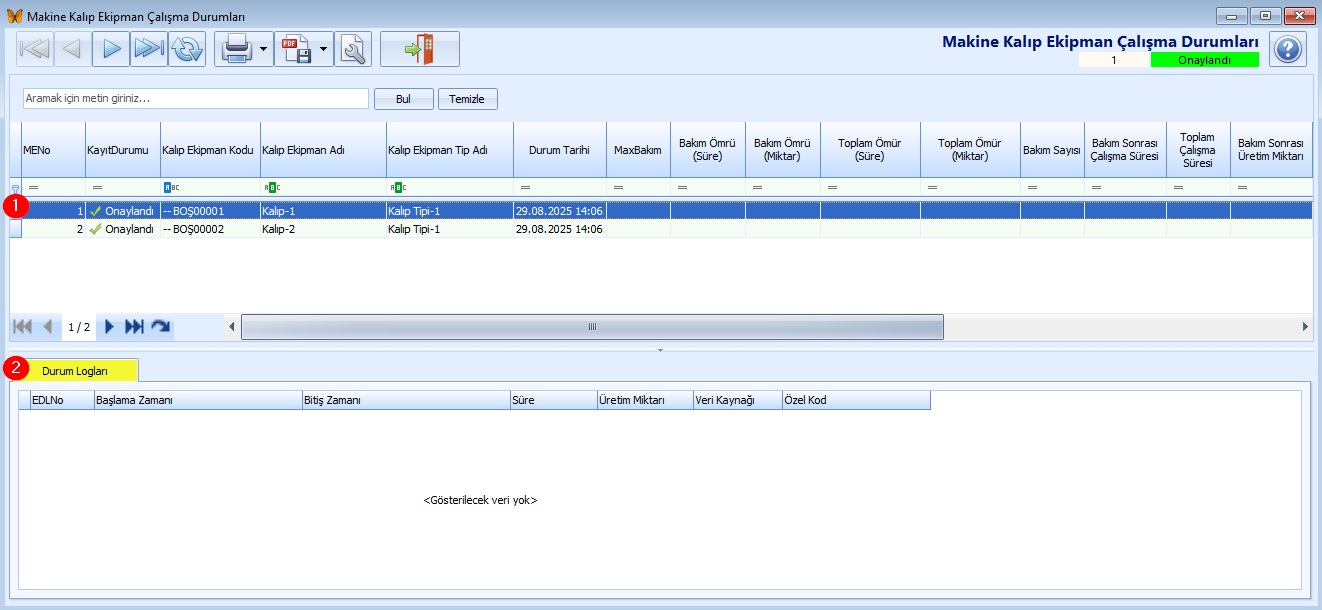The width and height of the screenshot is (1322, 610).
Task: Collapse the splitter above Durum Logları
Action: [660, 350]
